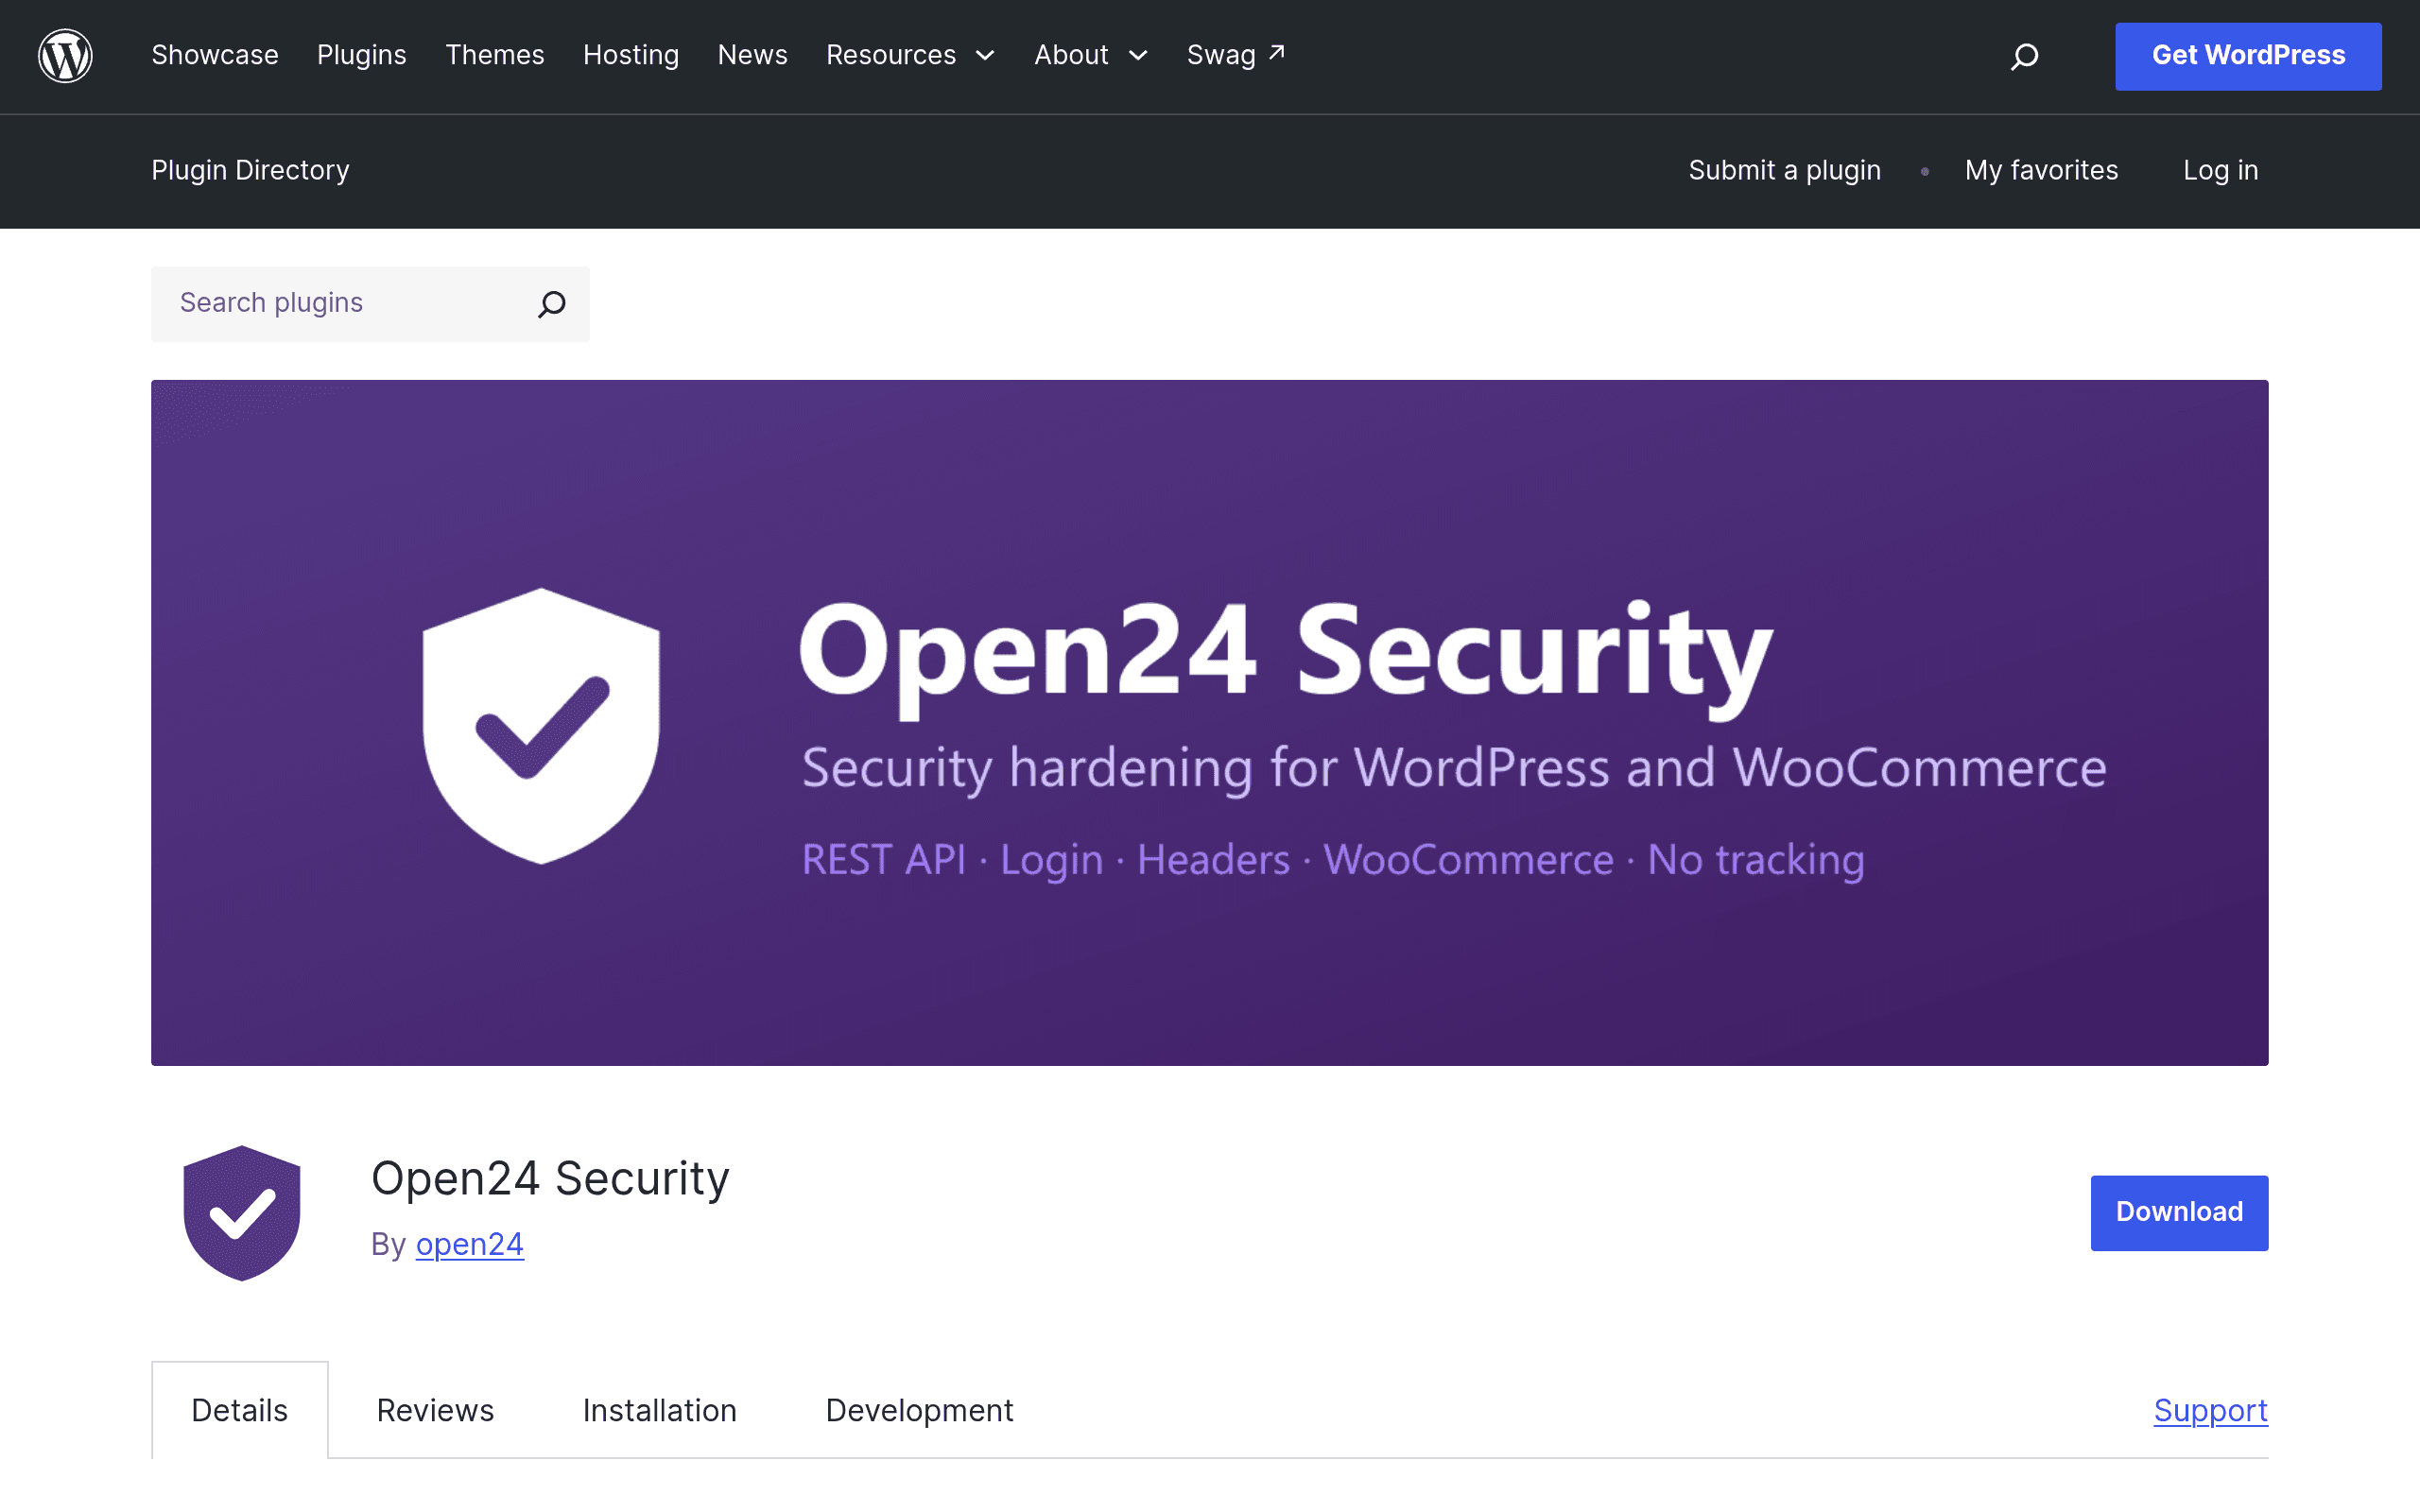This screenshot has height=1512, width=2420.
Task: Expand the Resources menu
Action: [910, 56]
